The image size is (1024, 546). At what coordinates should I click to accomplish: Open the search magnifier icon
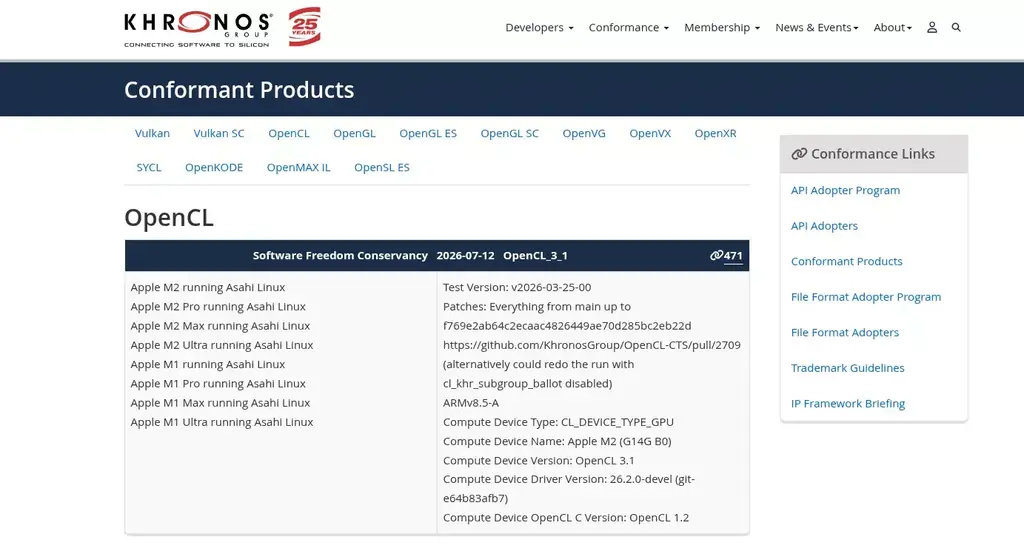click(x=956, y=27)
